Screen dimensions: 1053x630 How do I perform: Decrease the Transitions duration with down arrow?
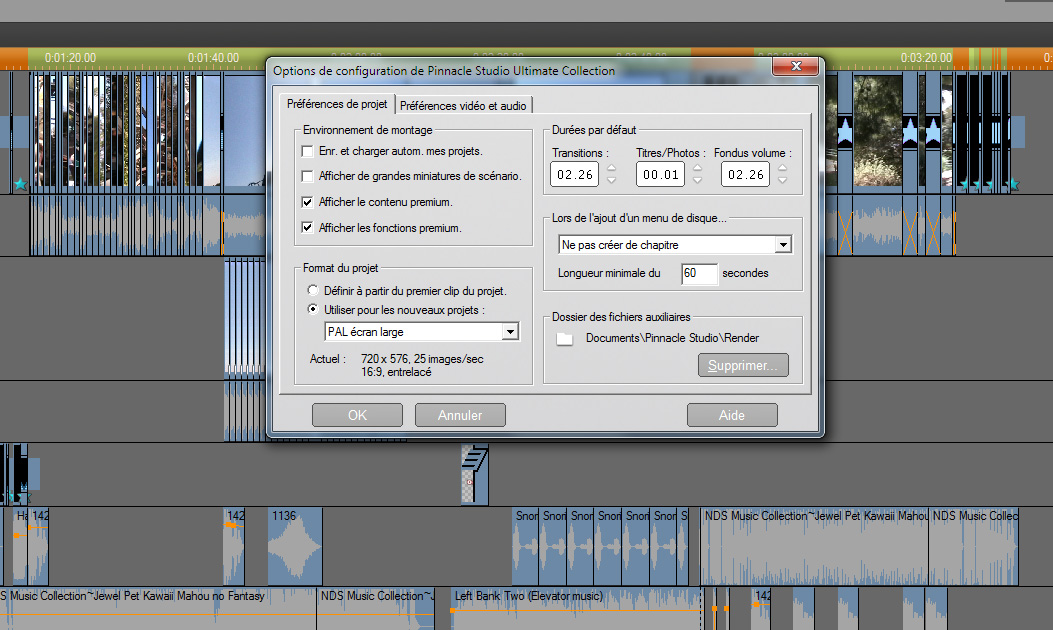click(611, 180)
